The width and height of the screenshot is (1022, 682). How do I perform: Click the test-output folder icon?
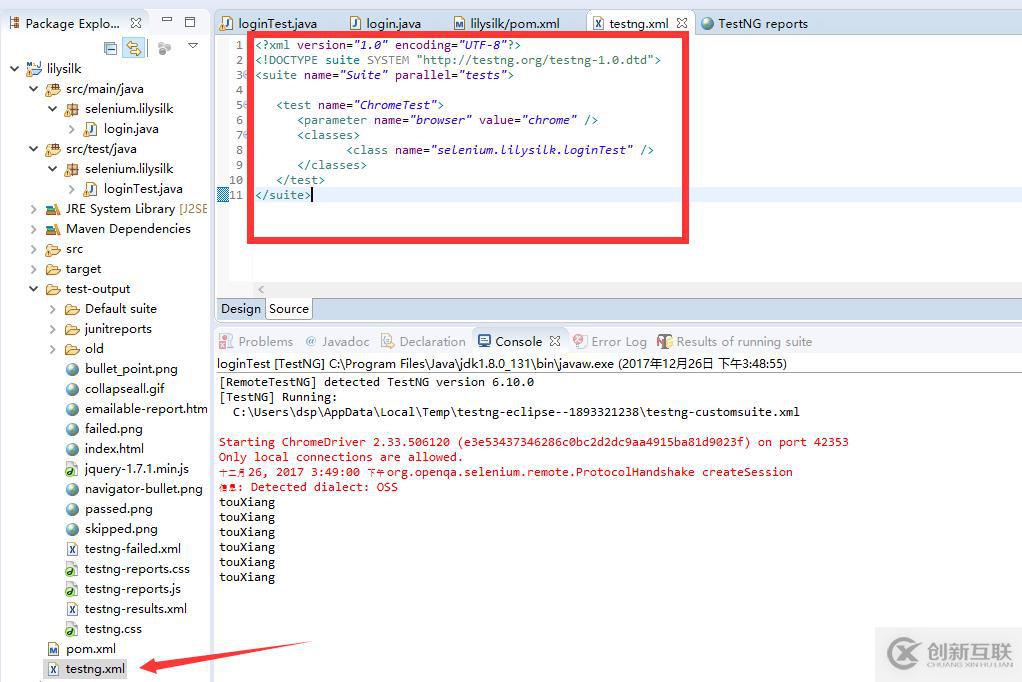53,289
